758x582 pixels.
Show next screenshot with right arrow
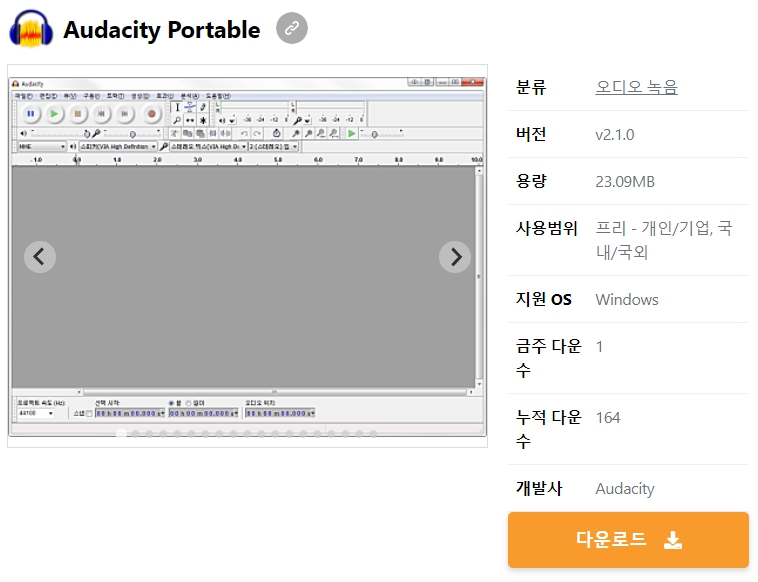pos(454,257)
